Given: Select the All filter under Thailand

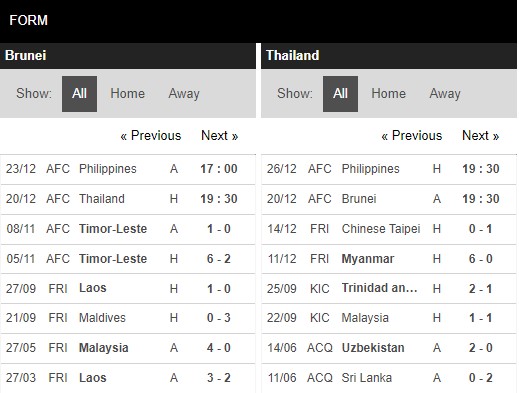Looking at the screenshot, I should [340, 94].
